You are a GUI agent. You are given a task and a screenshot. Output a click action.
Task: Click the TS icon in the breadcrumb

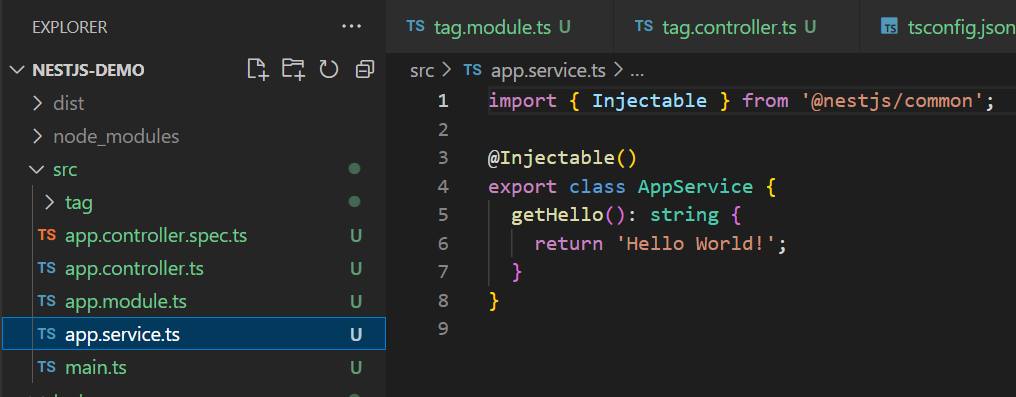pos(472,70)
